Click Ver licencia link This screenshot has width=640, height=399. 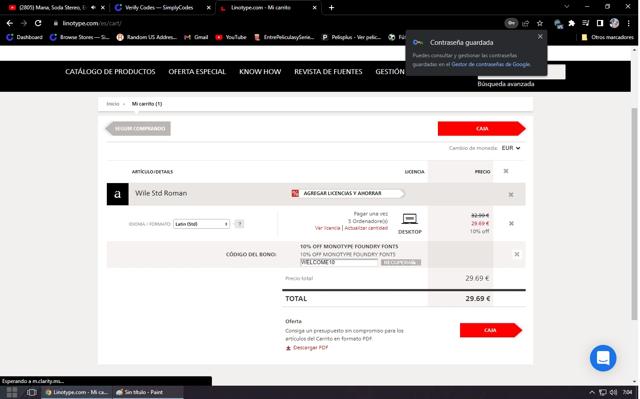click(327, 228)
